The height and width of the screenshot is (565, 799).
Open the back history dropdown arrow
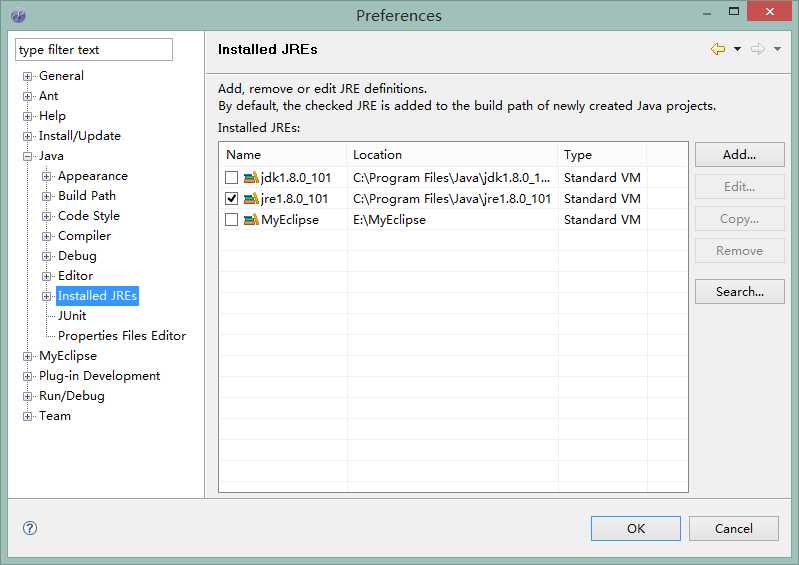[x=737, y=49]
